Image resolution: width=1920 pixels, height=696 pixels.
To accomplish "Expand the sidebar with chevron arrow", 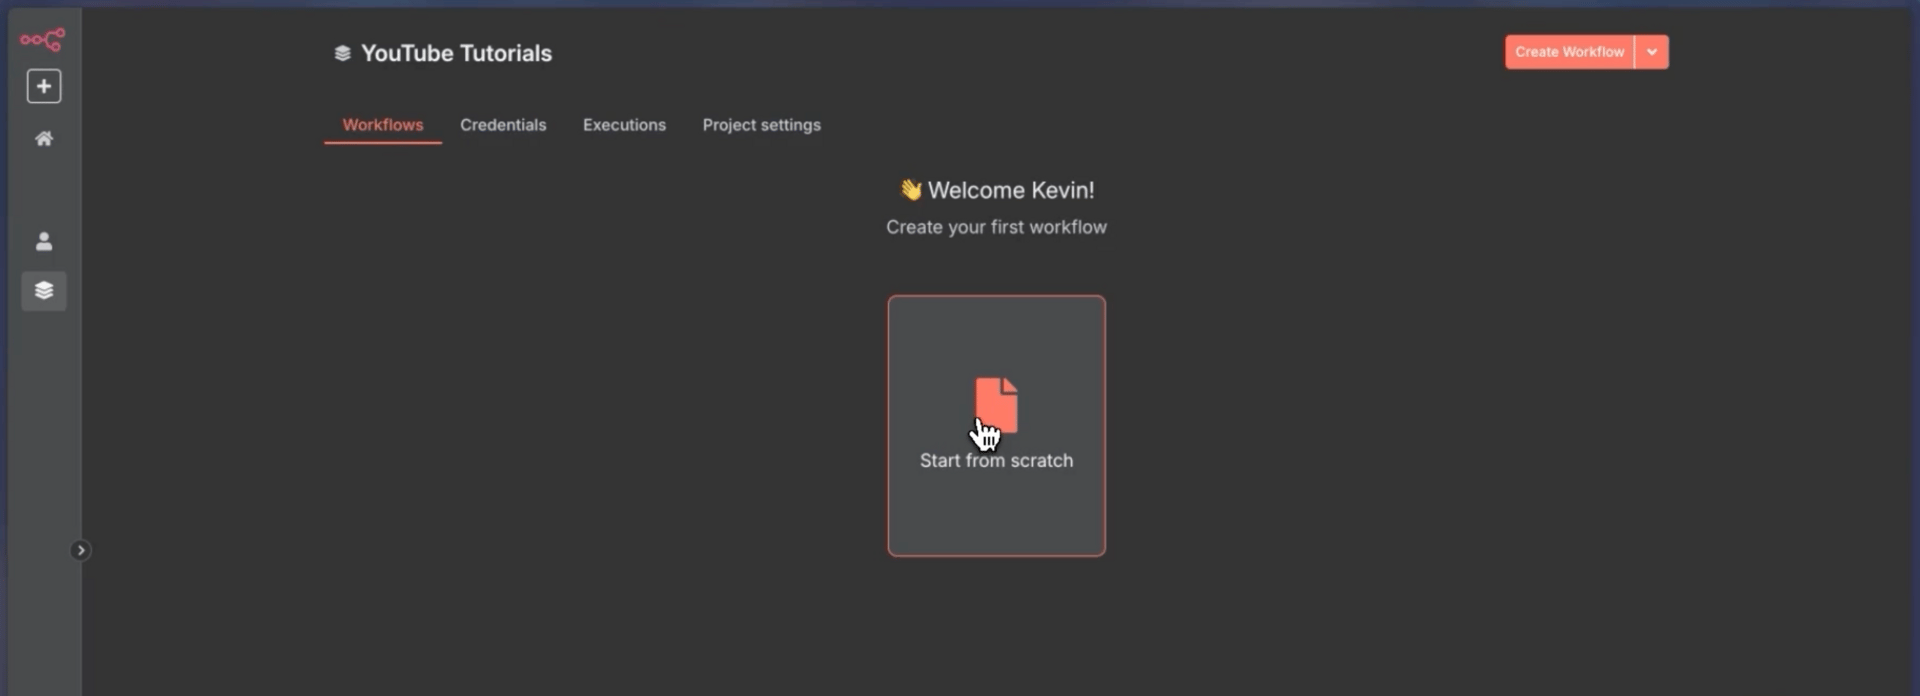I will click(81, 551).
